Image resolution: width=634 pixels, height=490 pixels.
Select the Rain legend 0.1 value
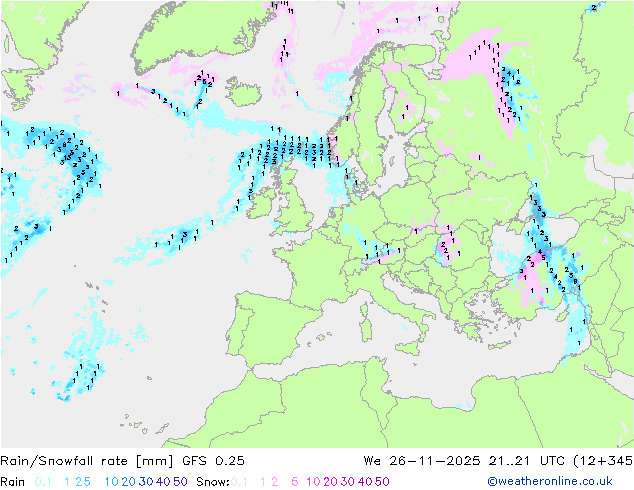(x=43, y=482)
